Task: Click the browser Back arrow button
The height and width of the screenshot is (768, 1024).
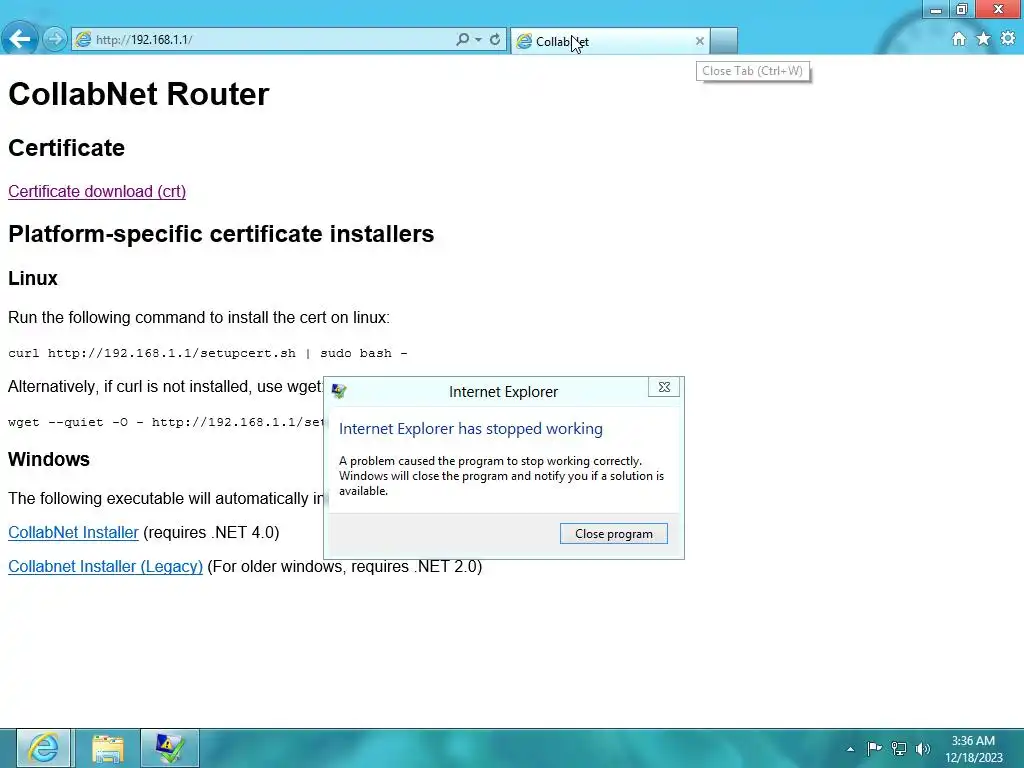Action: point(20,39)
